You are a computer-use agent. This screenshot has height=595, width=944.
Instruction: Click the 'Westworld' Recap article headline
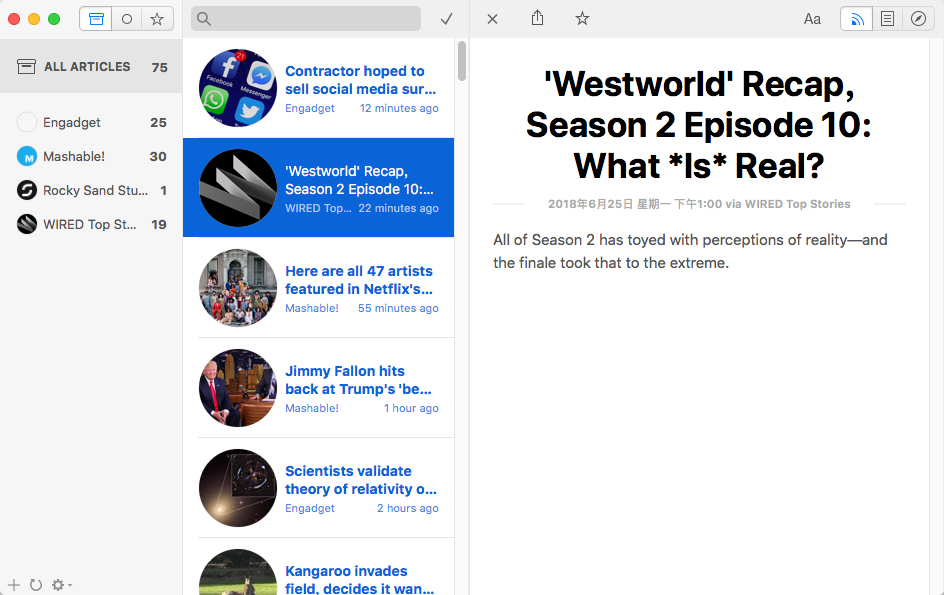(698, 125)
